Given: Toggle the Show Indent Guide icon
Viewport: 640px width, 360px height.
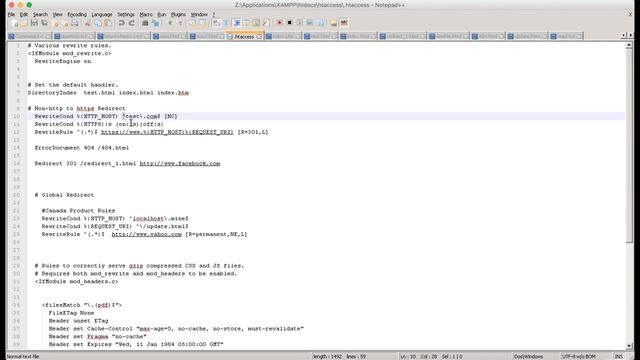Looking at the screenshot, I should click(236, 23).
